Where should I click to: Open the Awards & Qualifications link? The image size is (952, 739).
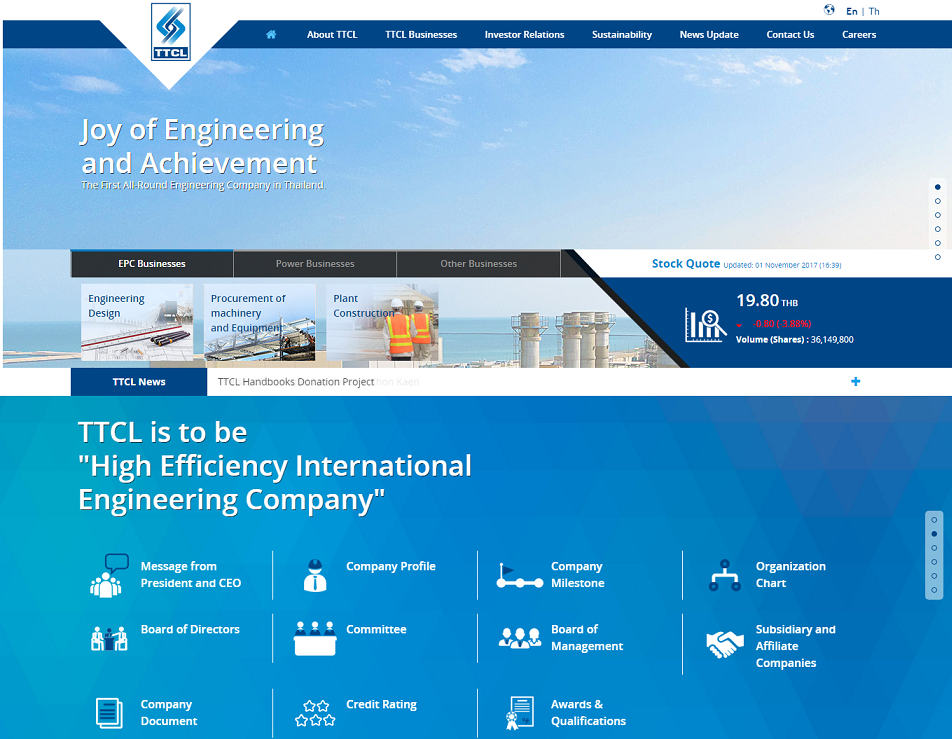click(588, 712)
